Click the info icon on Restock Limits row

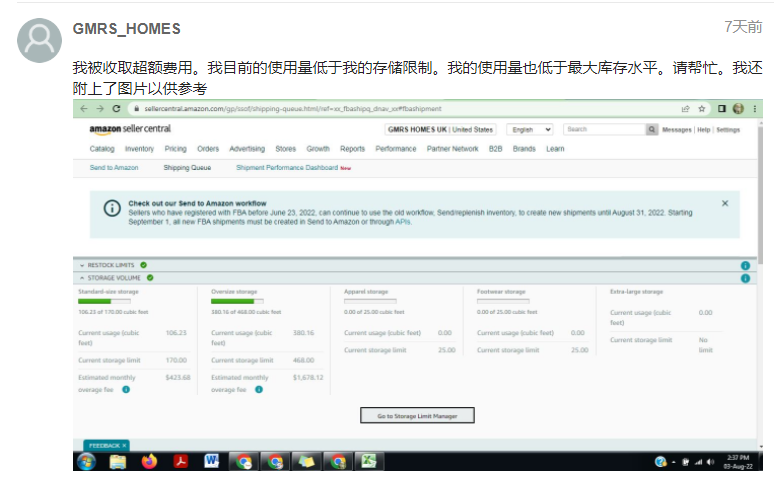click(745, 266)
